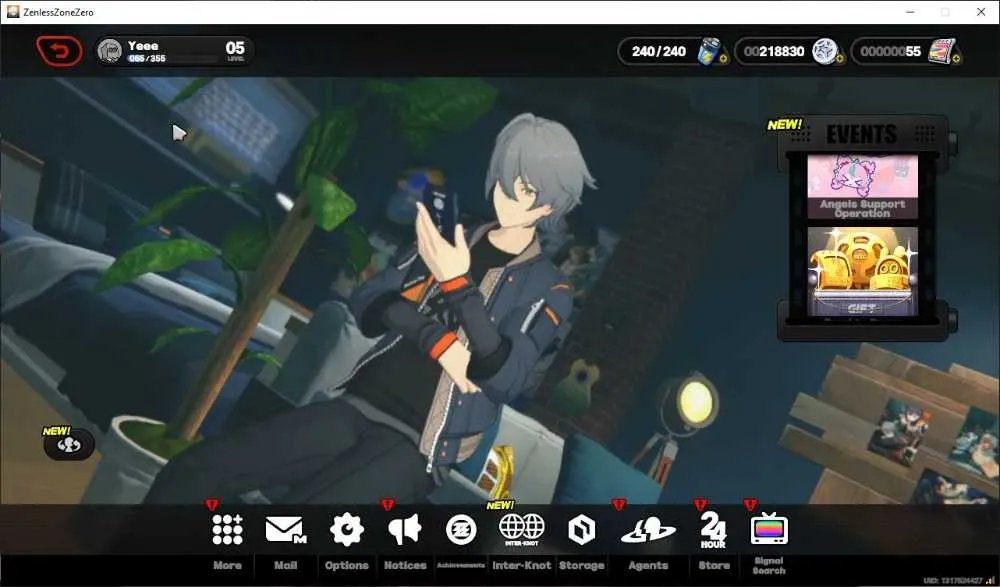Click the NEW photo mode icon at left

[68, 445]
